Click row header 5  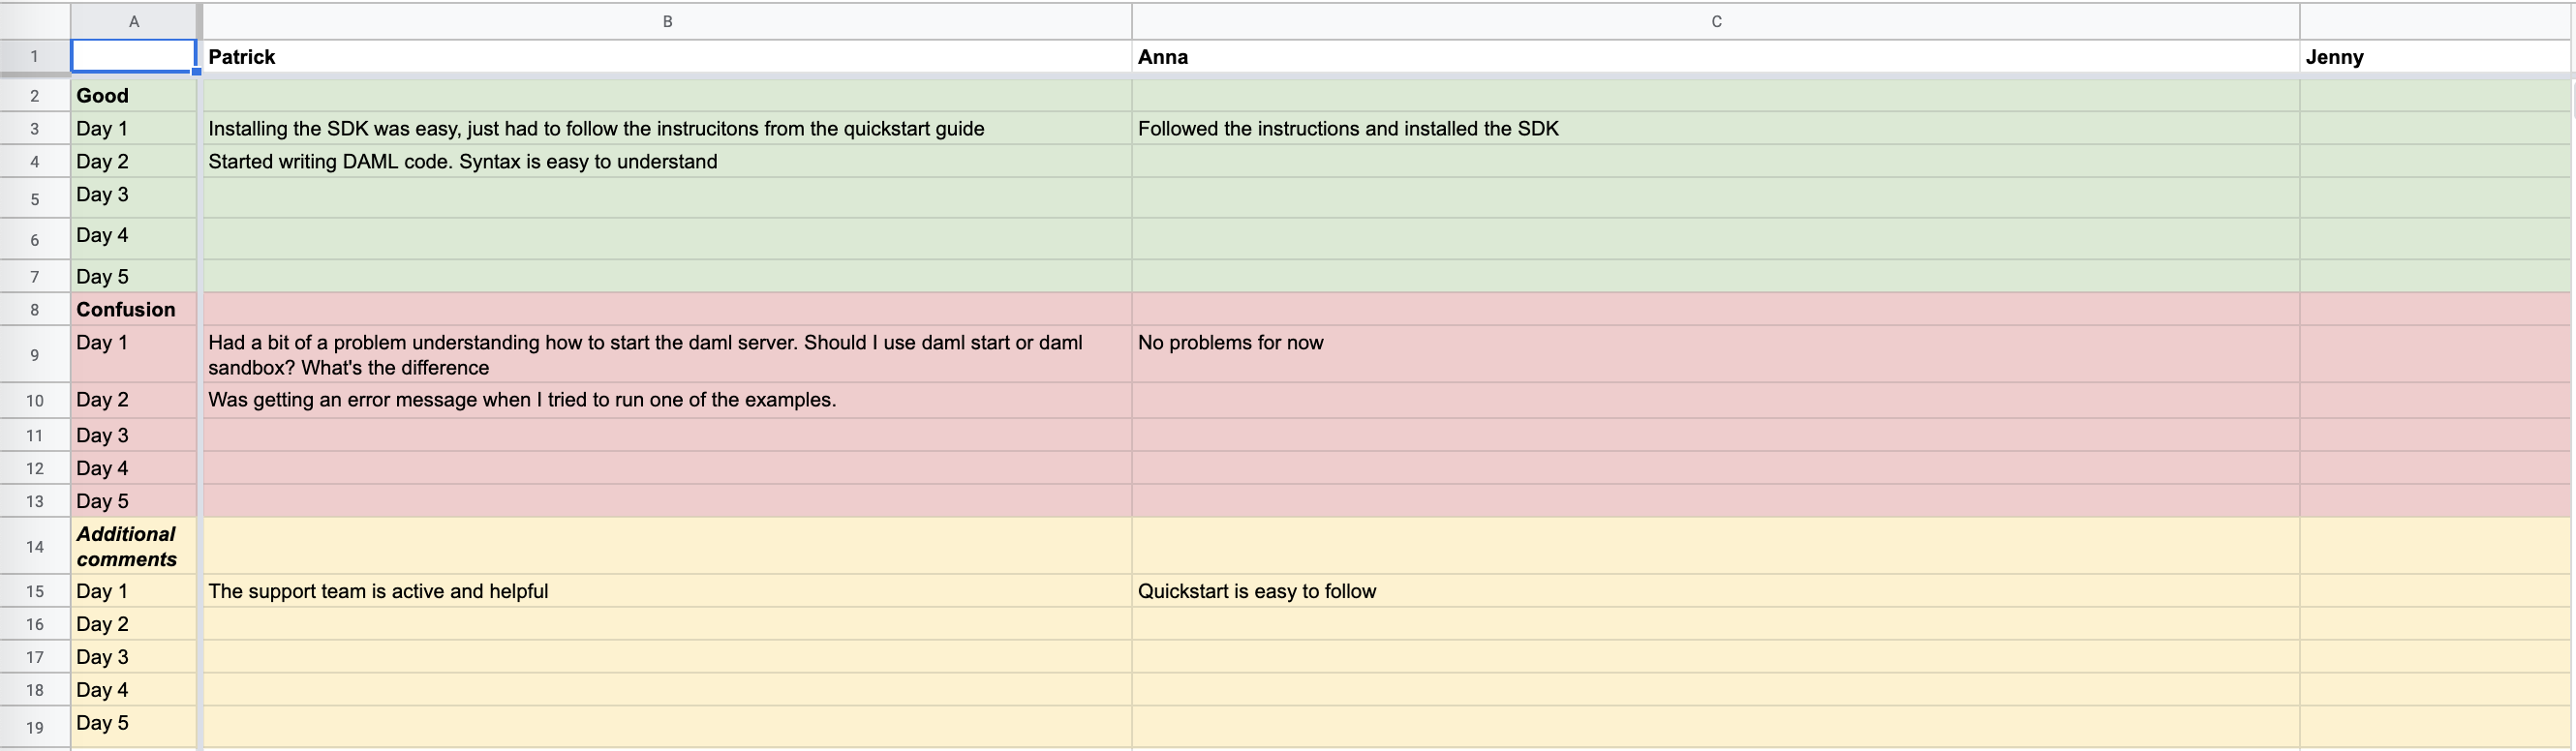(x=35, y=198)
